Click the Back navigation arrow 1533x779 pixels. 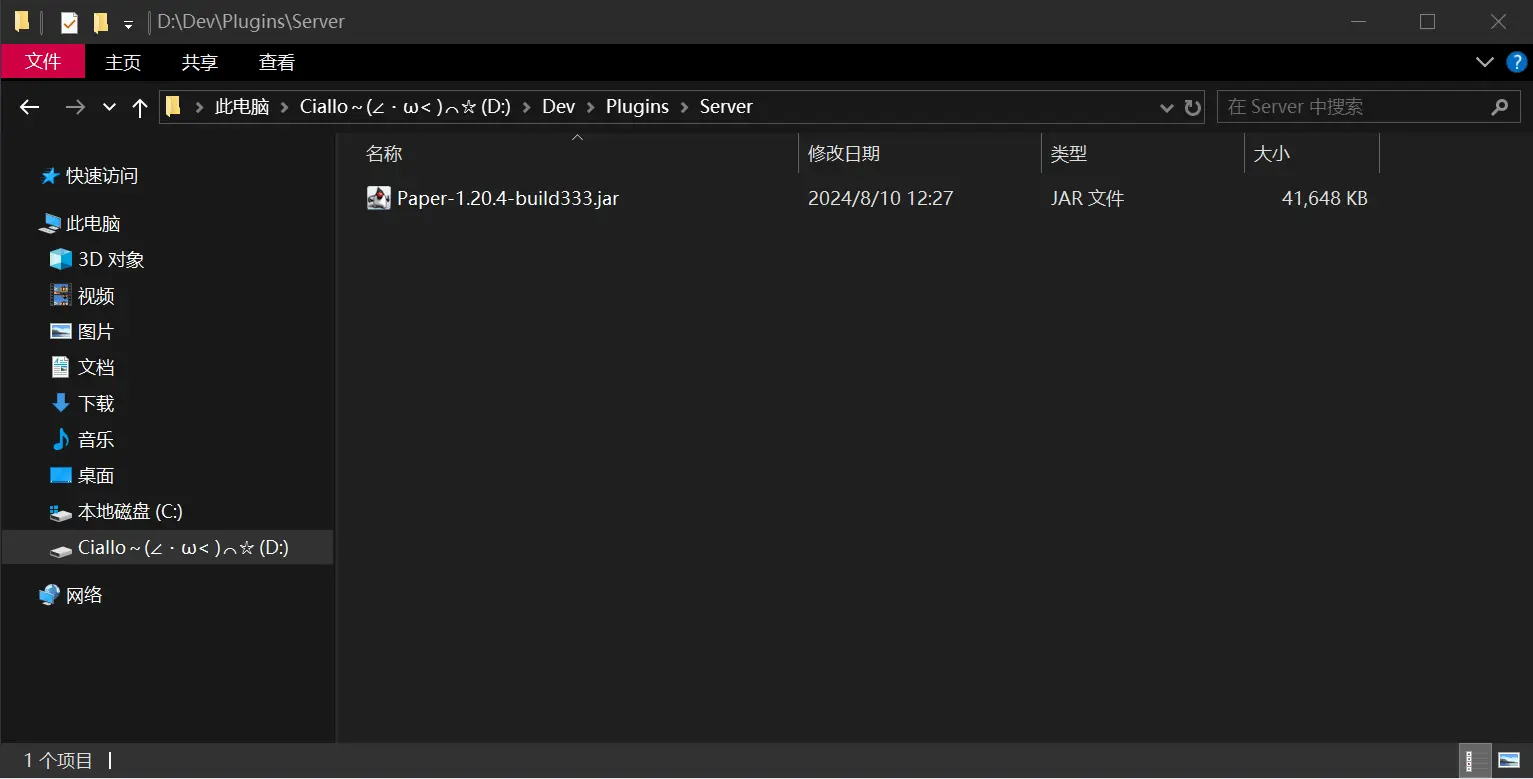[x=29, y=107]
